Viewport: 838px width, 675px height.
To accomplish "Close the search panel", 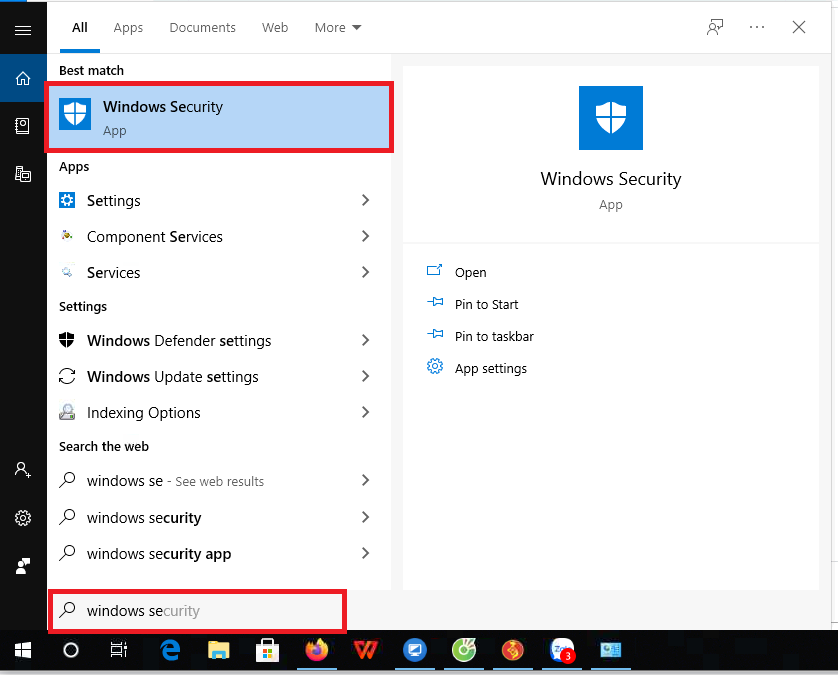I will [x=798, y=27].
